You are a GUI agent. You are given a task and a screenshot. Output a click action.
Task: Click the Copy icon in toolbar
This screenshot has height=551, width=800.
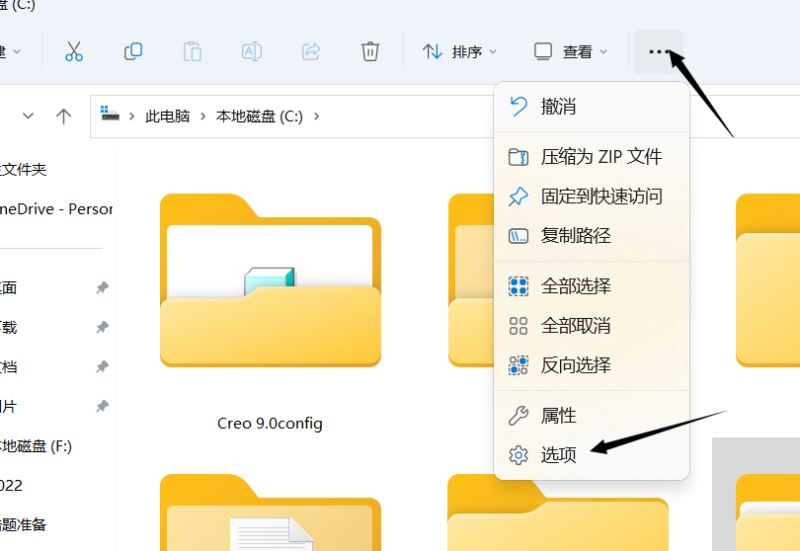[133, 52]
